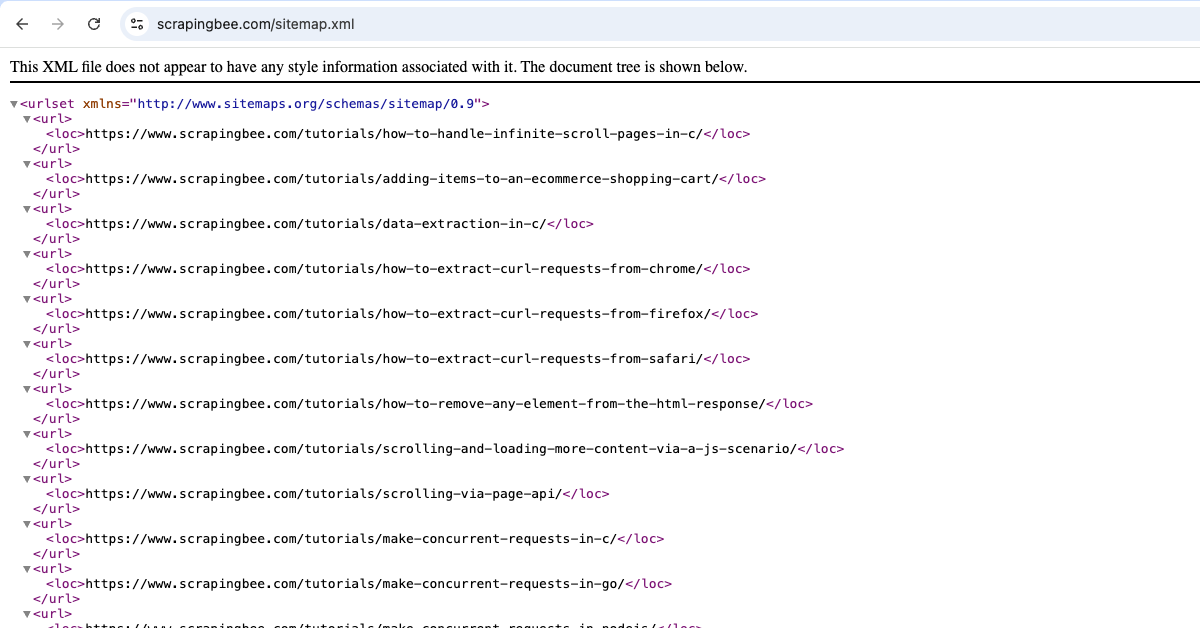The height and width of the screenshot is (628, 1200).
Task: Collapse the curl-requests-from-chrome url entry
Action: coord(27,253)
